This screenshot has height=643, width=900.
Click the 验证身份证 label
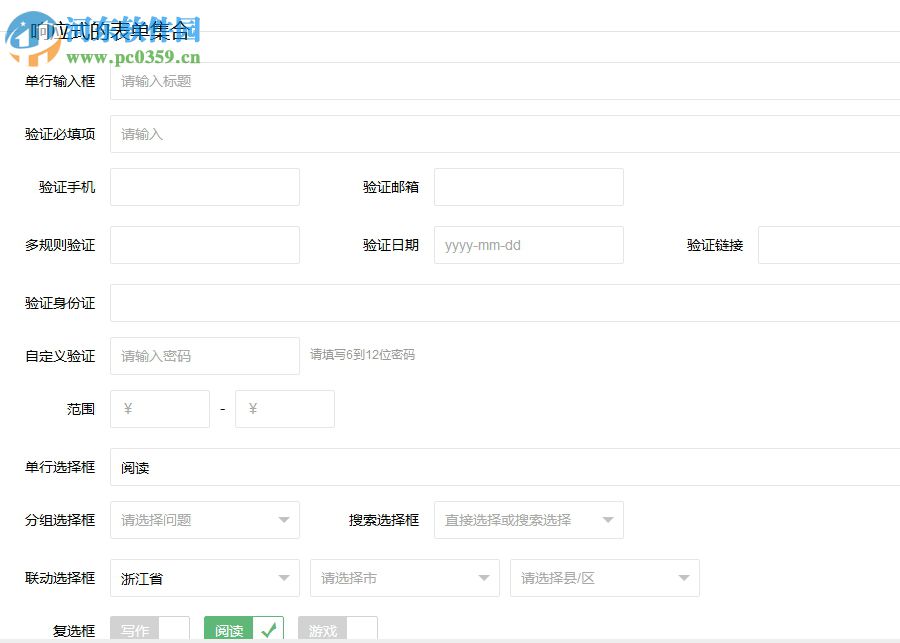pos(60,303)
